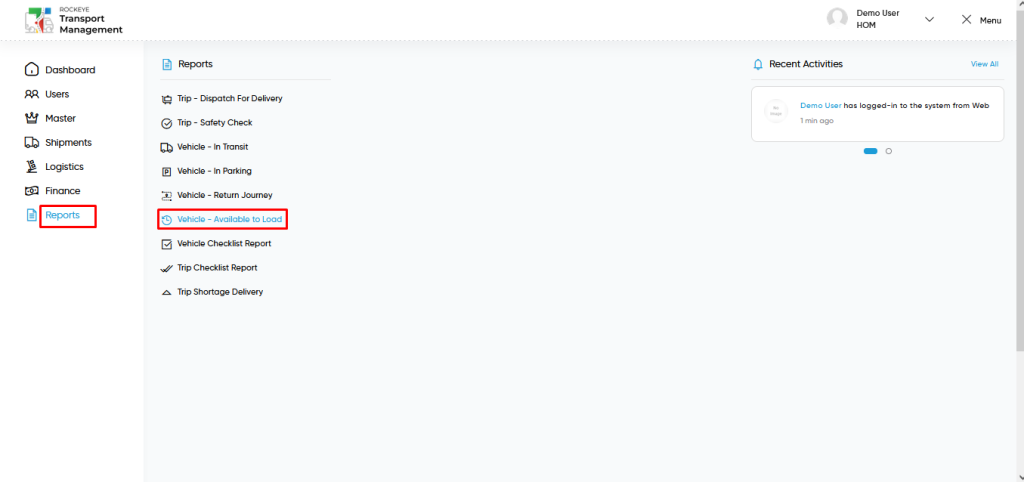Click the Users people icon

coord(31,94)
